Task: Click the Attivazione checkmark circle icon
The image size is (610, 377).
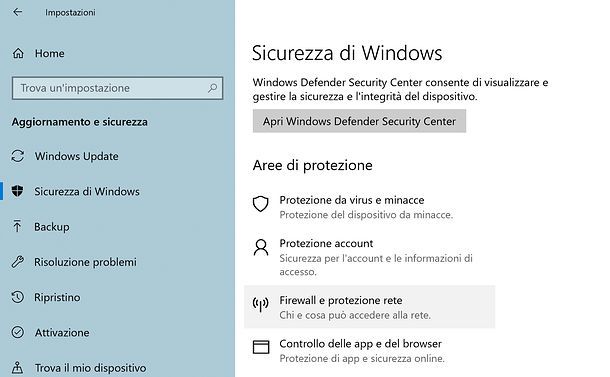Action: pos(18,332)
